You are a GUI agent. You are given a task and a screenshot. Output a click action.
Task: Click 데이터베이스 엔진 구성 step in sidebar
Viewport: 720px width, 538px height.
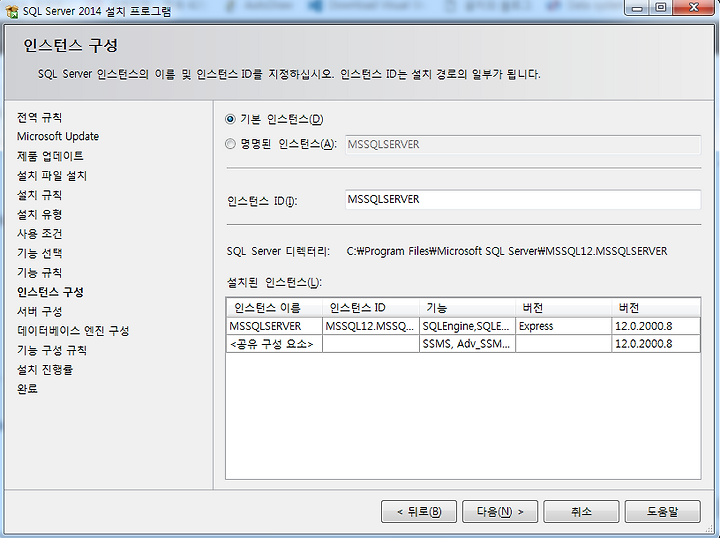point(73,331)
